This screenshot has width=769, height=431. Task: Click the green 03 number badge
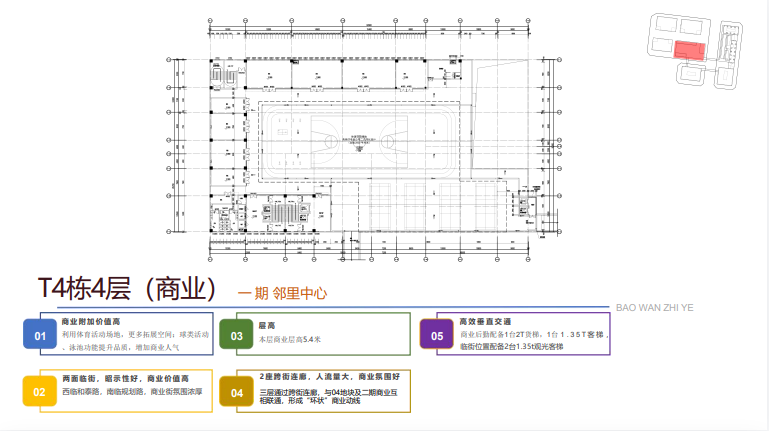(236, 333)
